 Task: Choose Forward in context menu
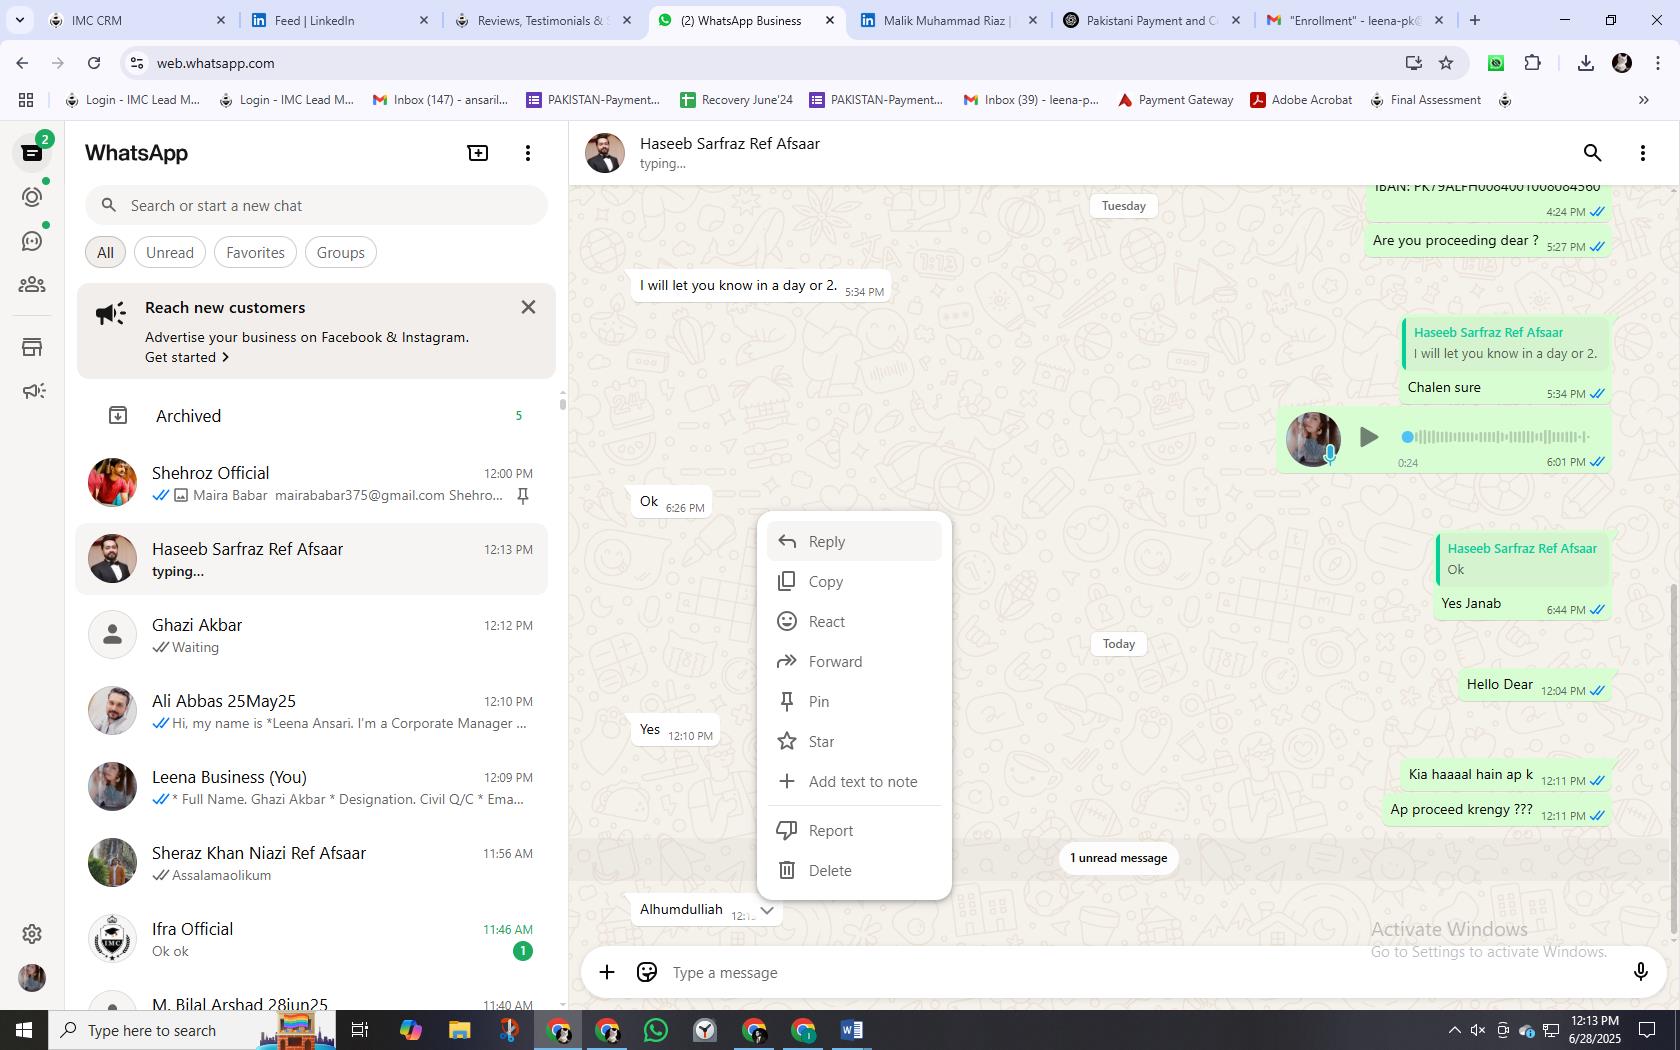(854, 661)
